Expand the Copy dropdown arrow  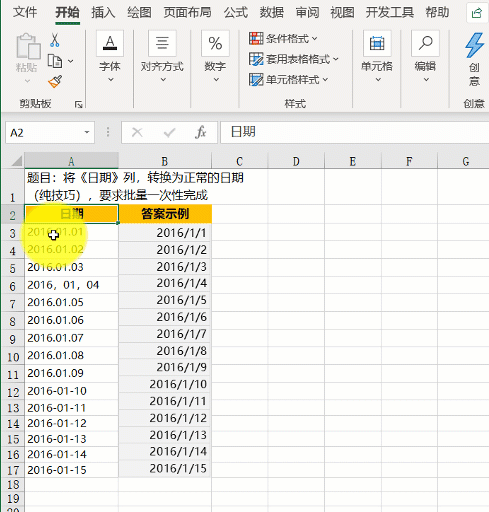click(70, 61)
